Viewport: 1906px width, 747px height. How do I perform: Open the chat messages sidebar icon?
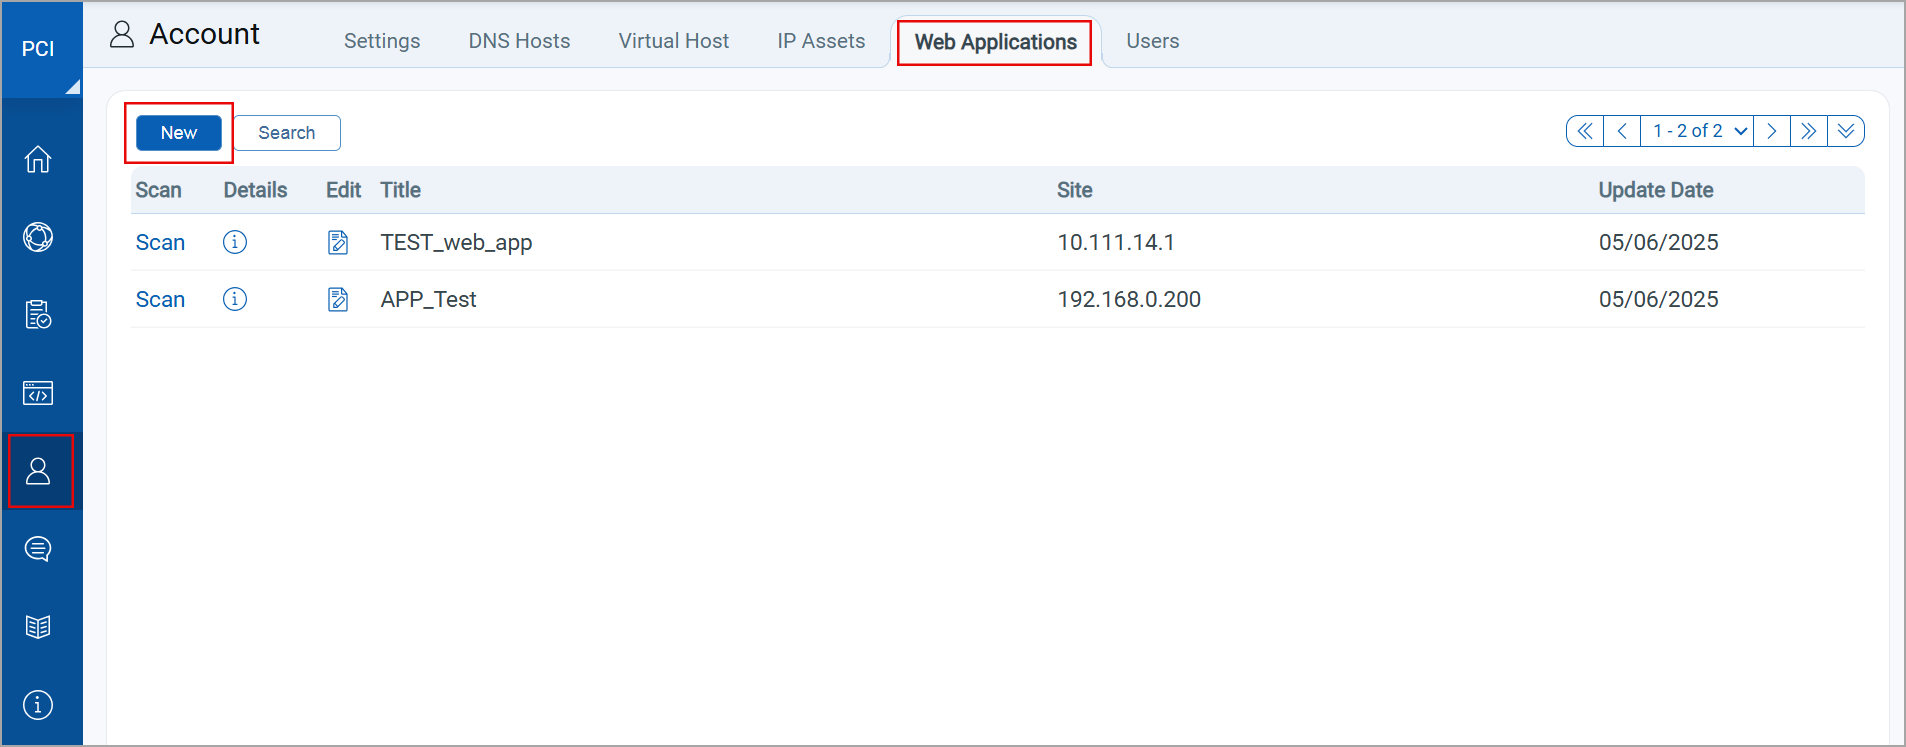(38, 549)
